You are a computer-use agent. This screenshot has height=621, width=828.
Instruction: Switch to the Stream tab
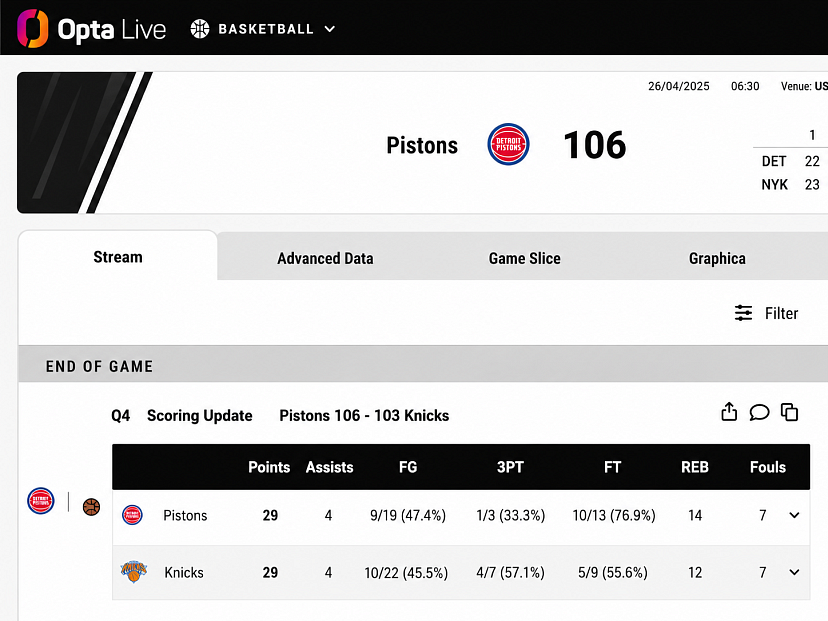click(x=118, y=257)
